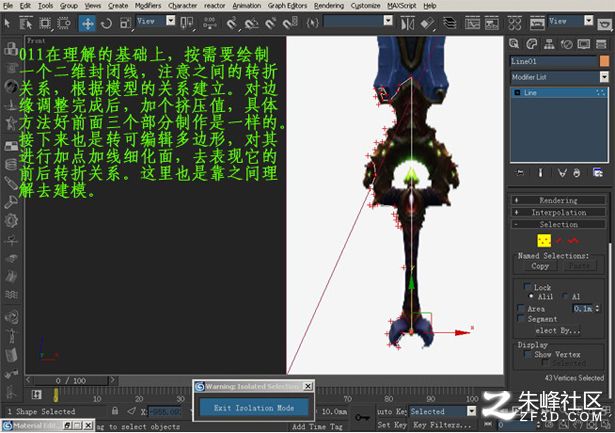Activate the Select and Rotate tool

pyautogui.click(x=106, y=23)
